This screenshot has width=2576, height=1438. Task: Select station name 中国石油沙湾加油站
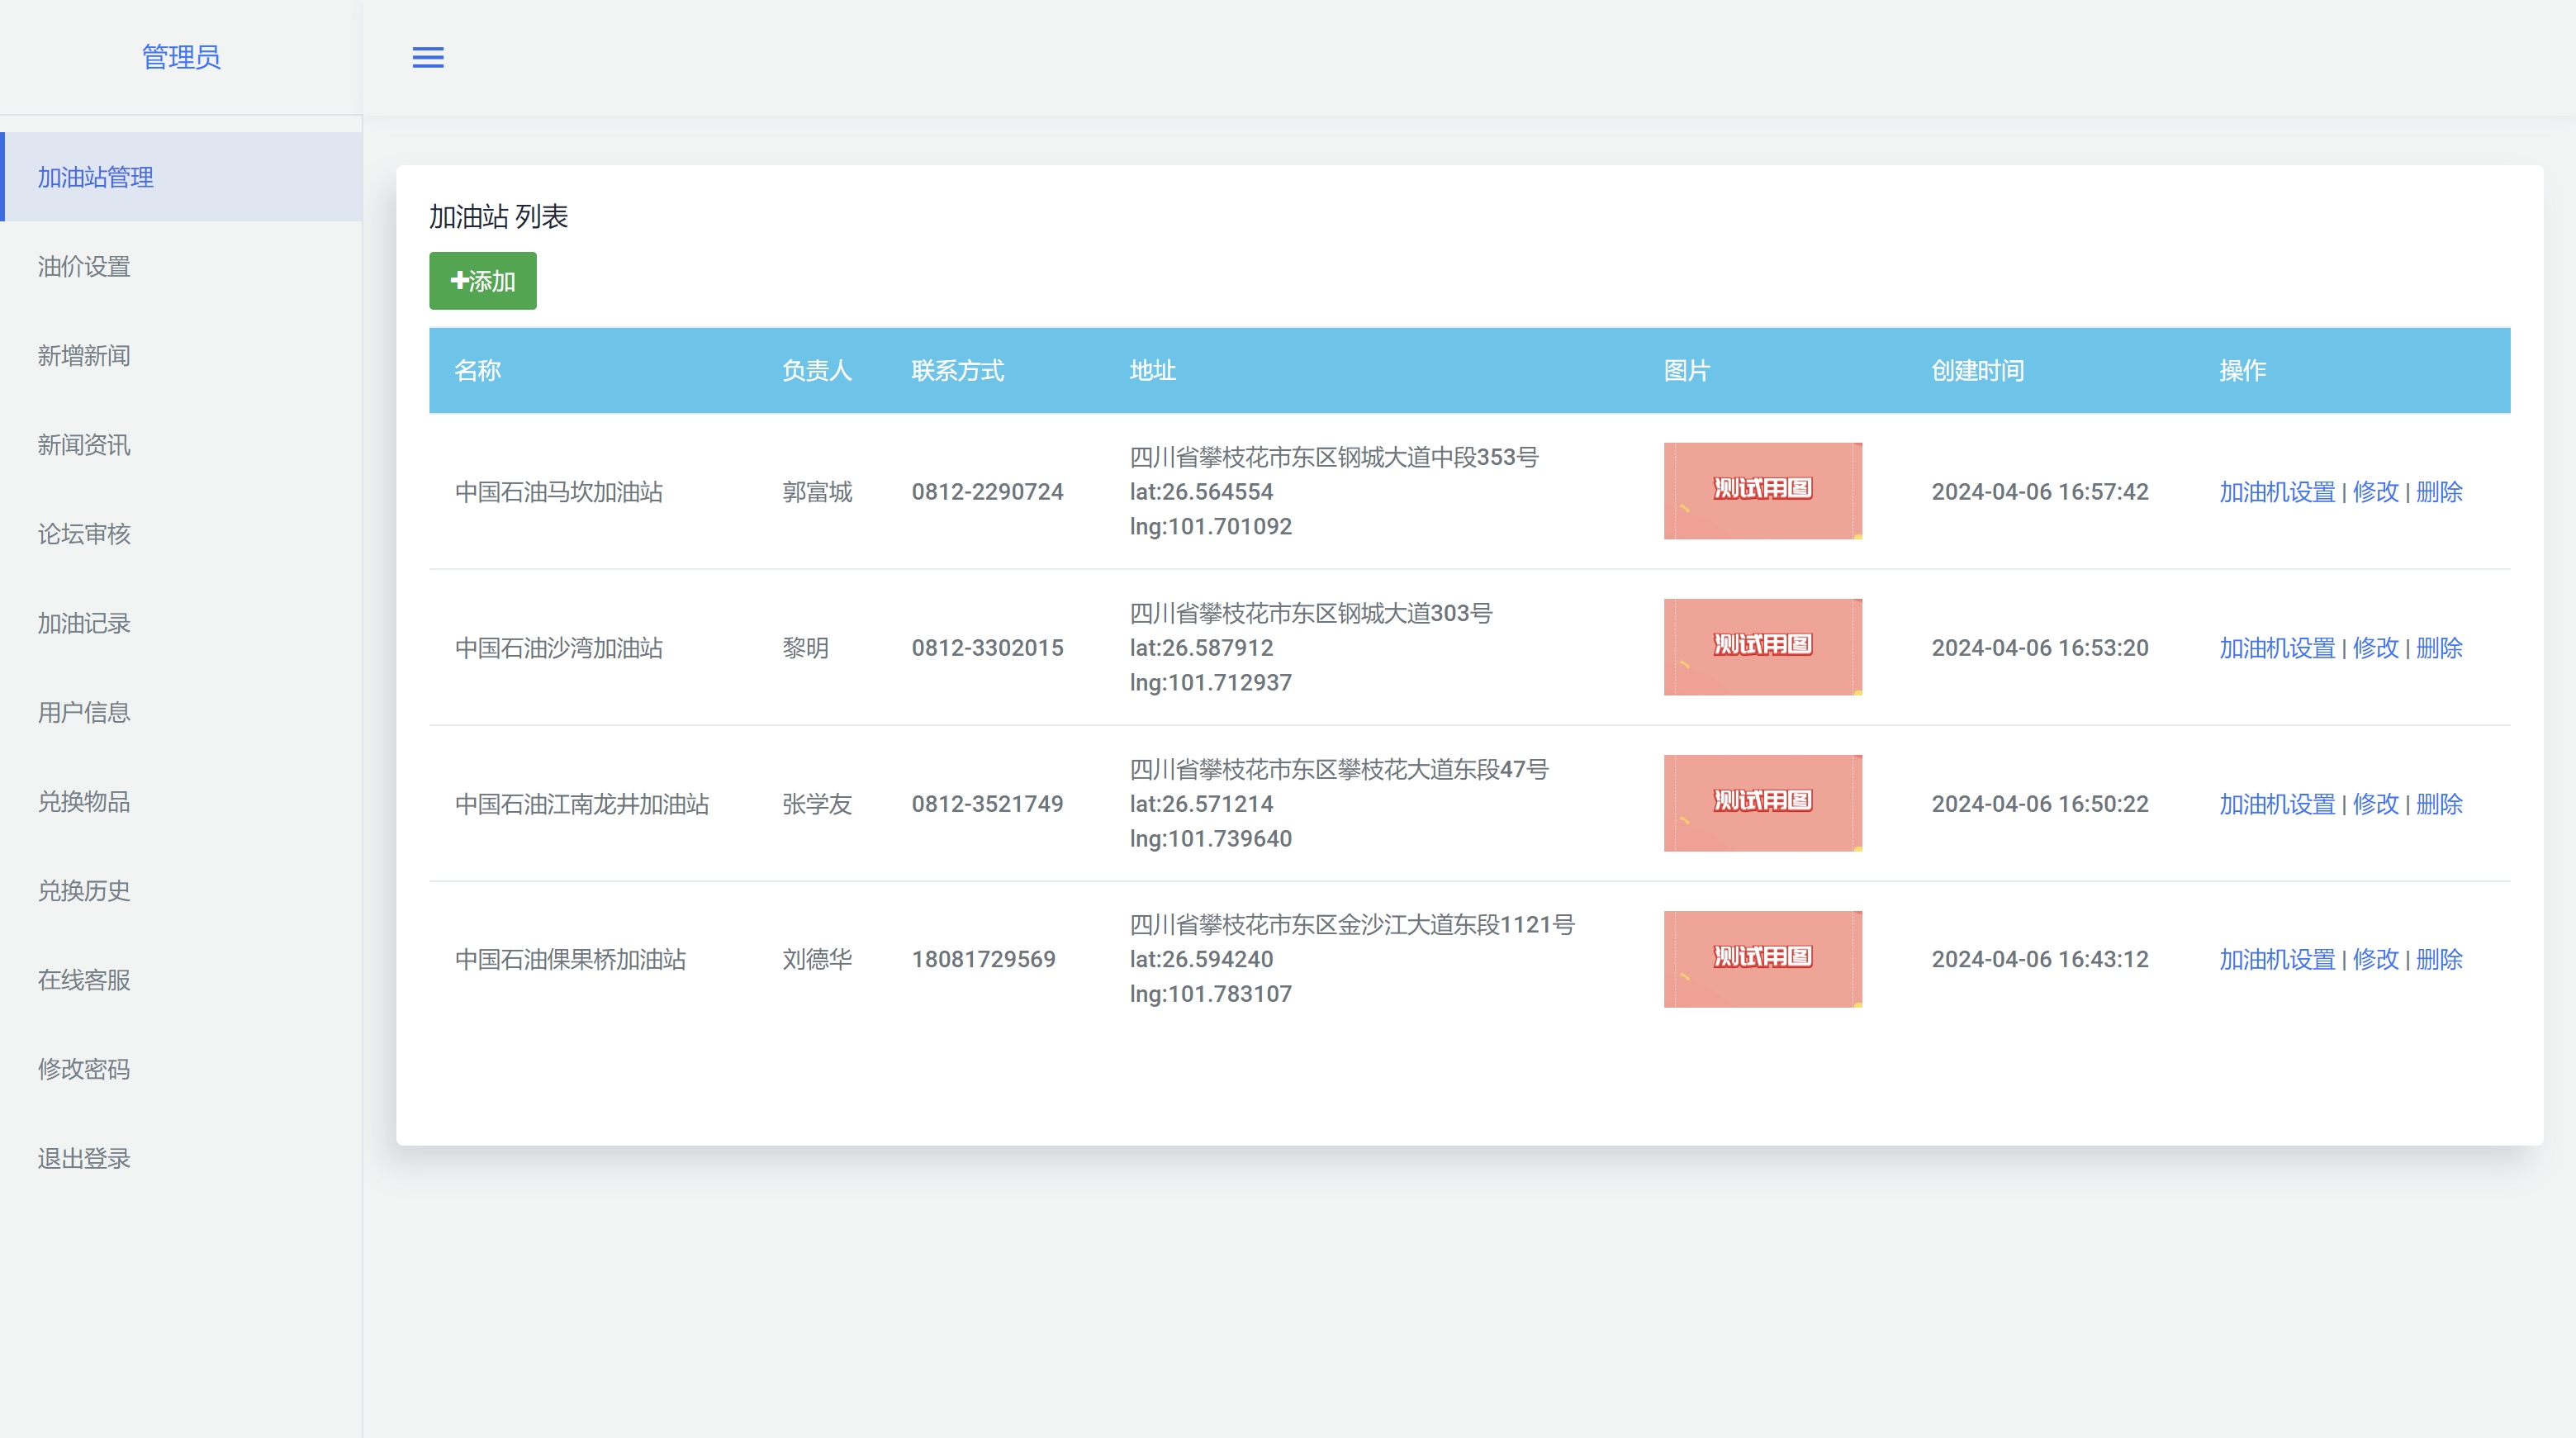pyautogui.click(x=558, y=648)
